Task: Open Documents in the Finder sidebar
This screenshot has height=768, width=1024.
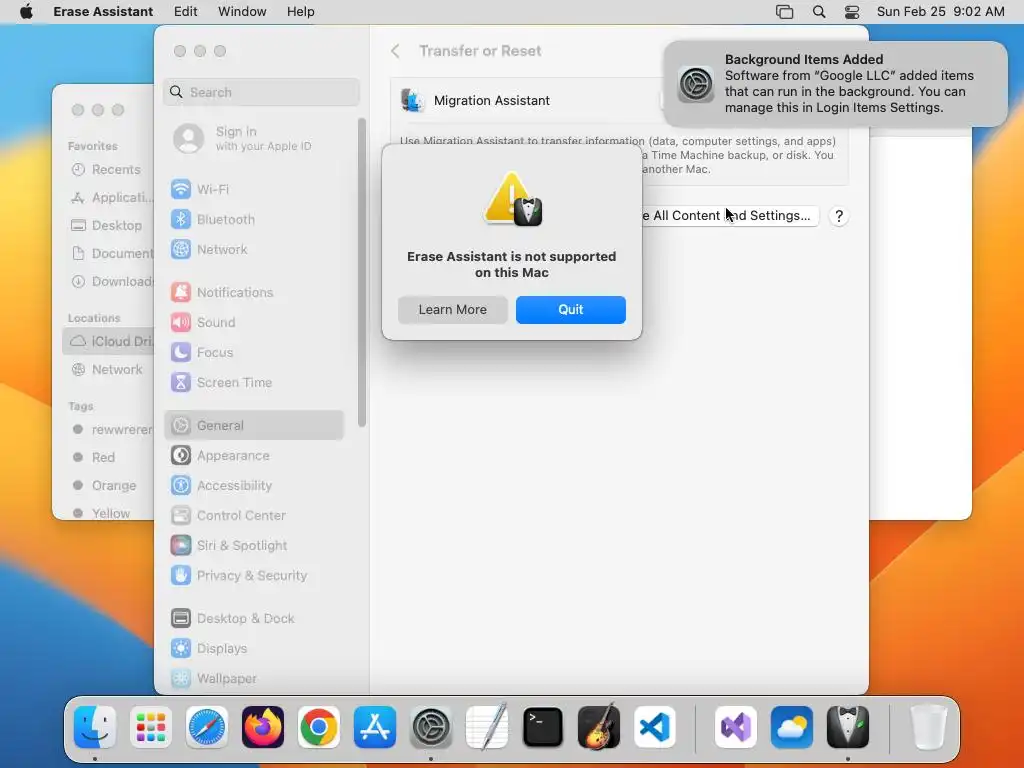Action: (108, 253)
